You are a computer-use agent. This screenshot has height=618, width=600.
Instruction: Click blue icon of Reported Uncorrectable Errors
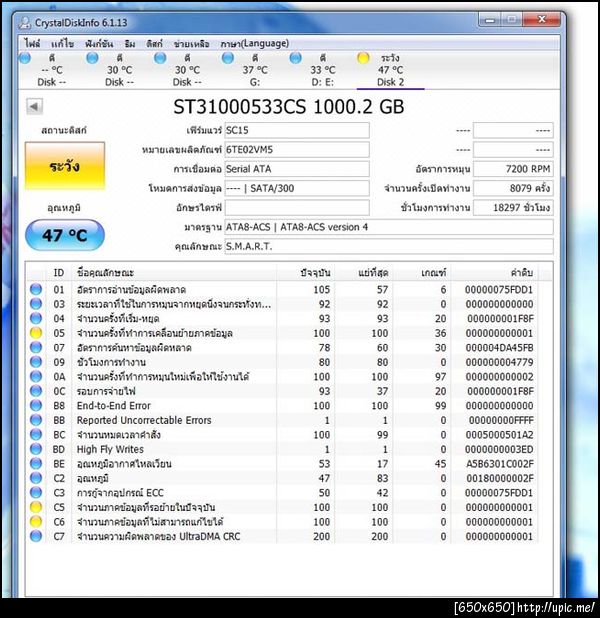click(36, 420)
